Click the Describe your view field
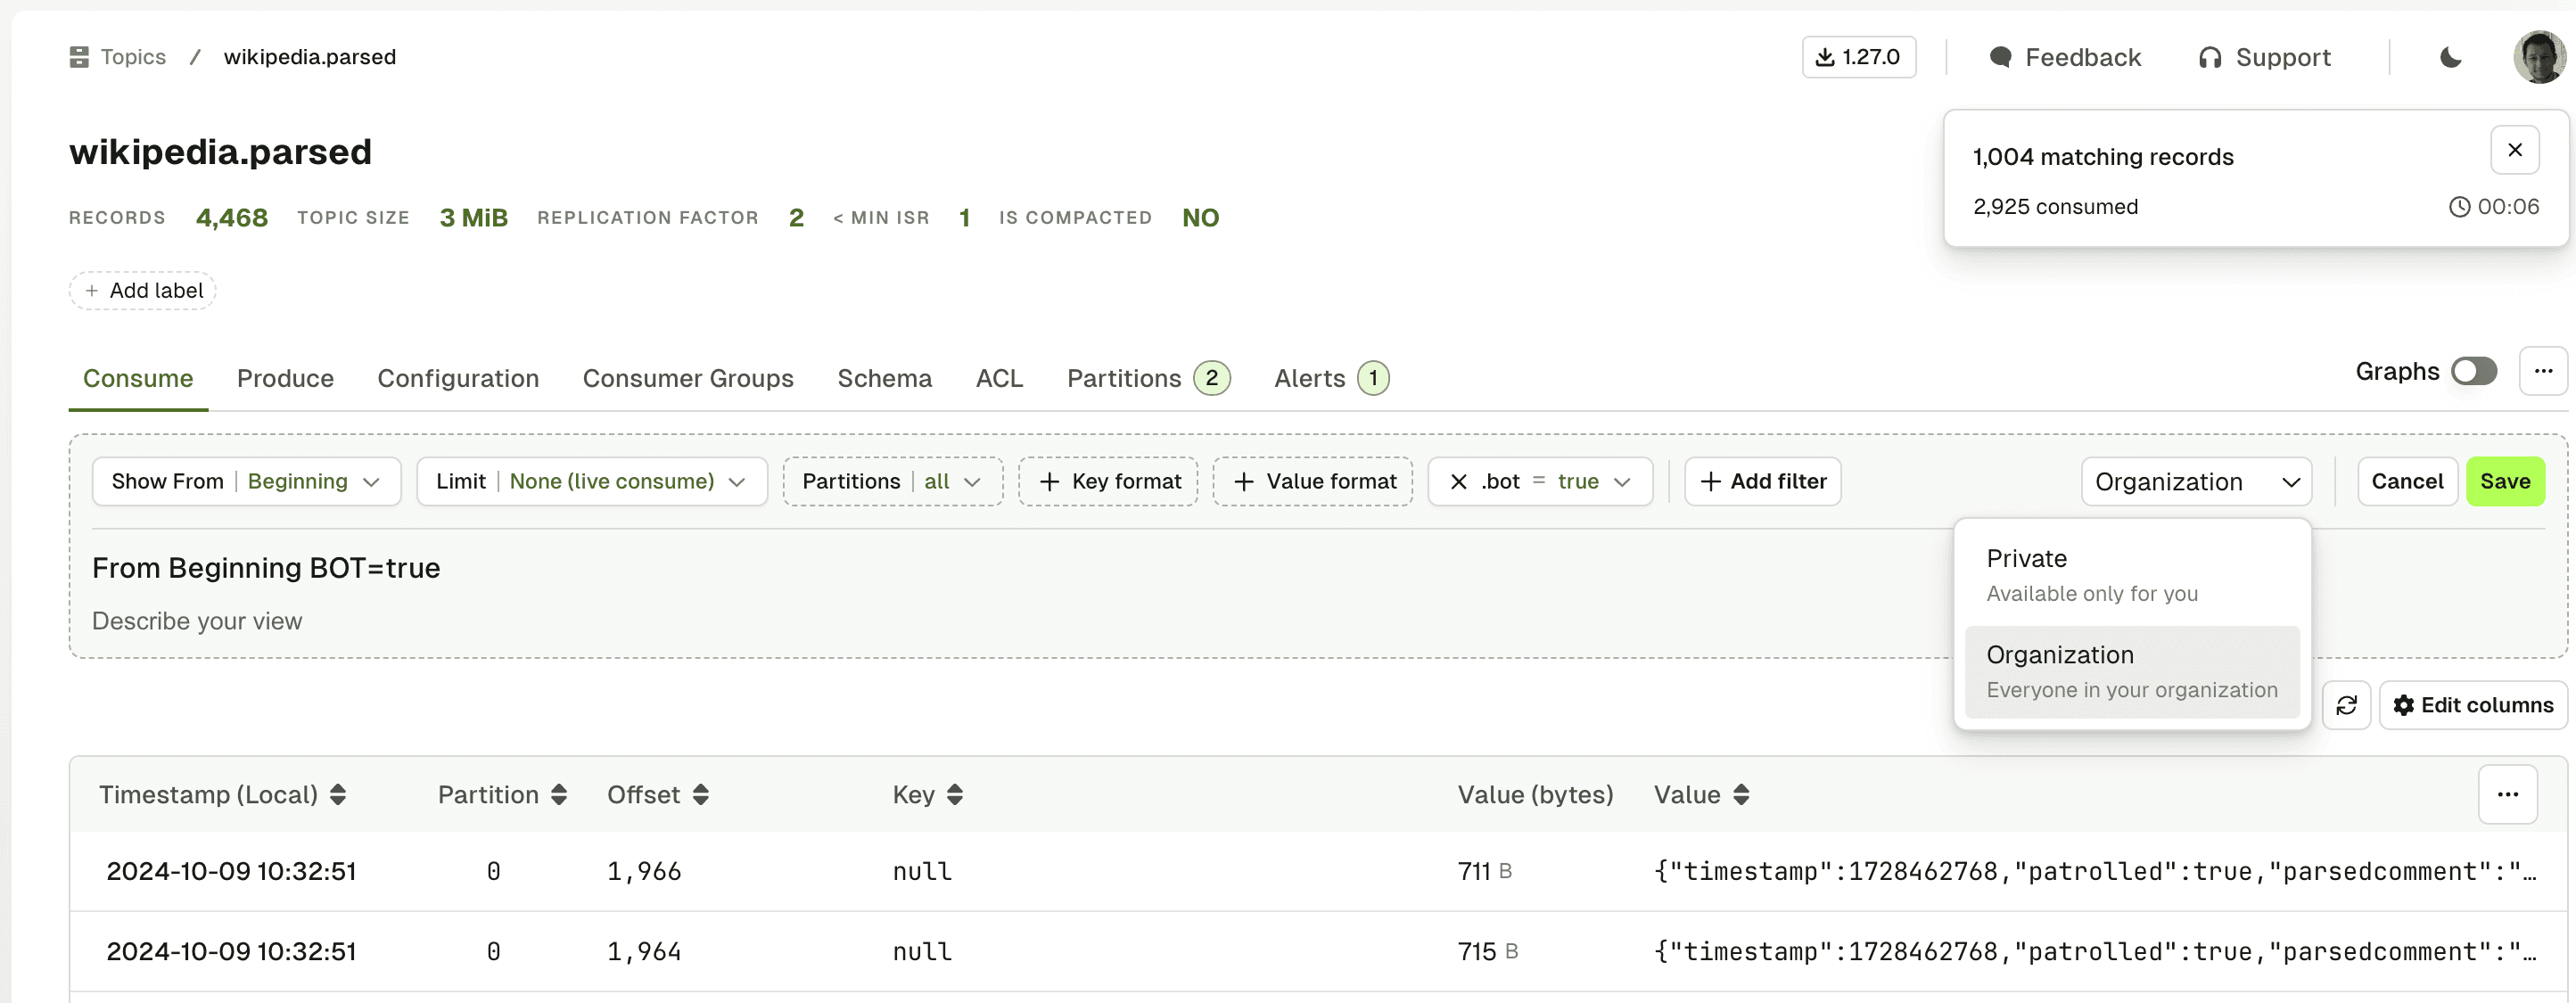Image resolution: width=2576 pixels, height=1003 pixels. (197, 621)
